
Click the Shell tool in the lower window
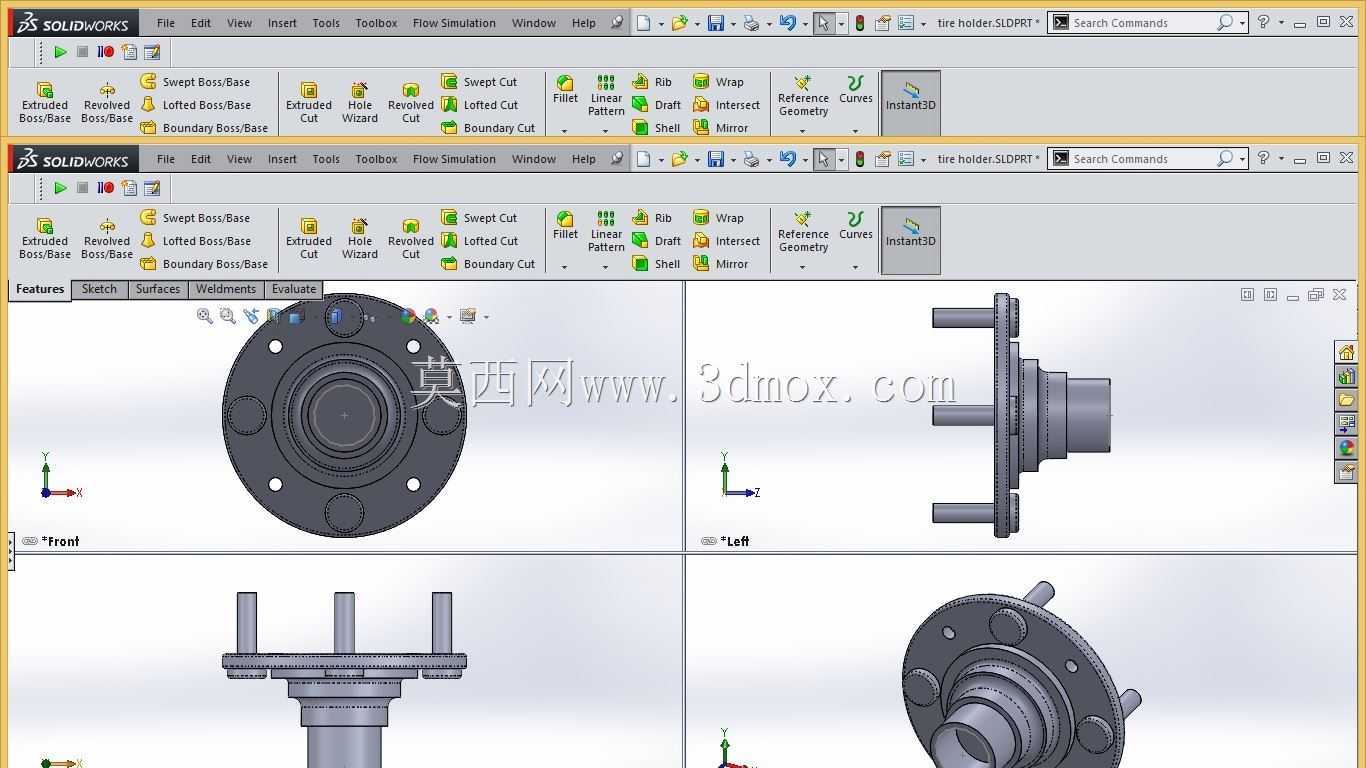pos(656,264)
